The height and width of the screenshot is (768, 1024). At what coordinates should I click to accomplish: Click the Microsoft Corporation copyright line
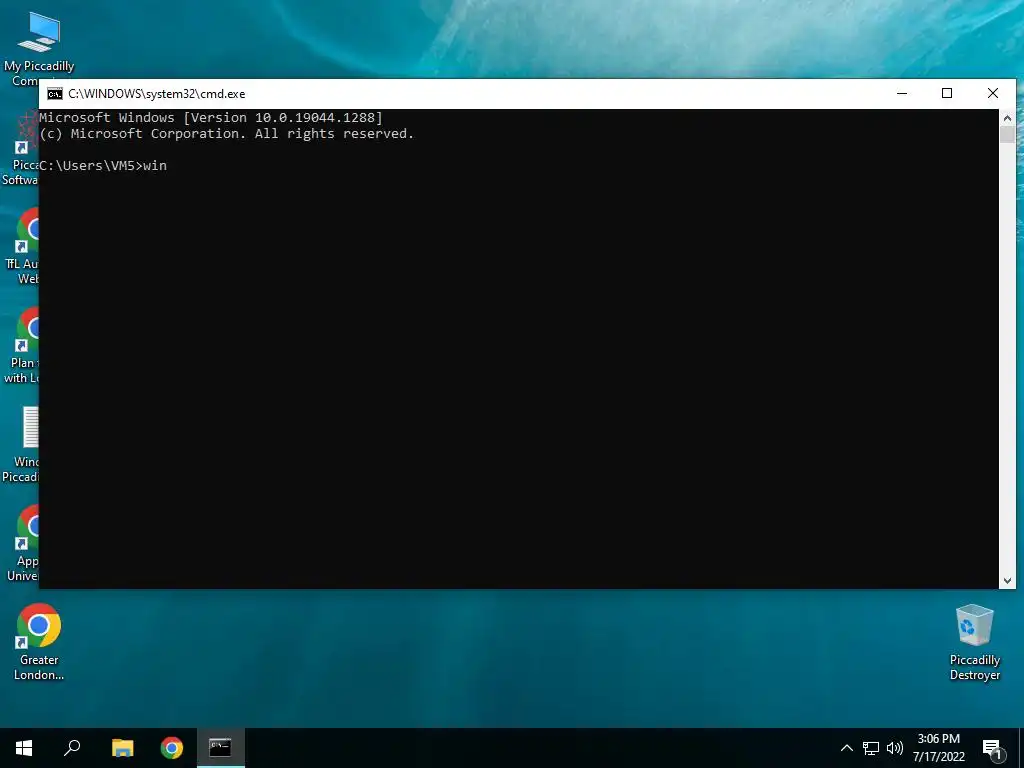227,133
